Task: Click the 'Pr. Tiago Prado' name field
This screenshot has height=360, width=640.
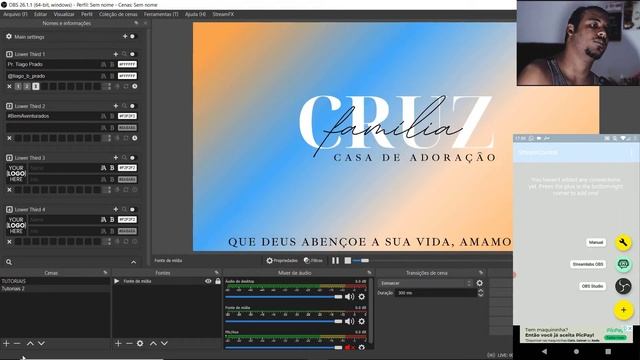Action: tap(52, 64)
